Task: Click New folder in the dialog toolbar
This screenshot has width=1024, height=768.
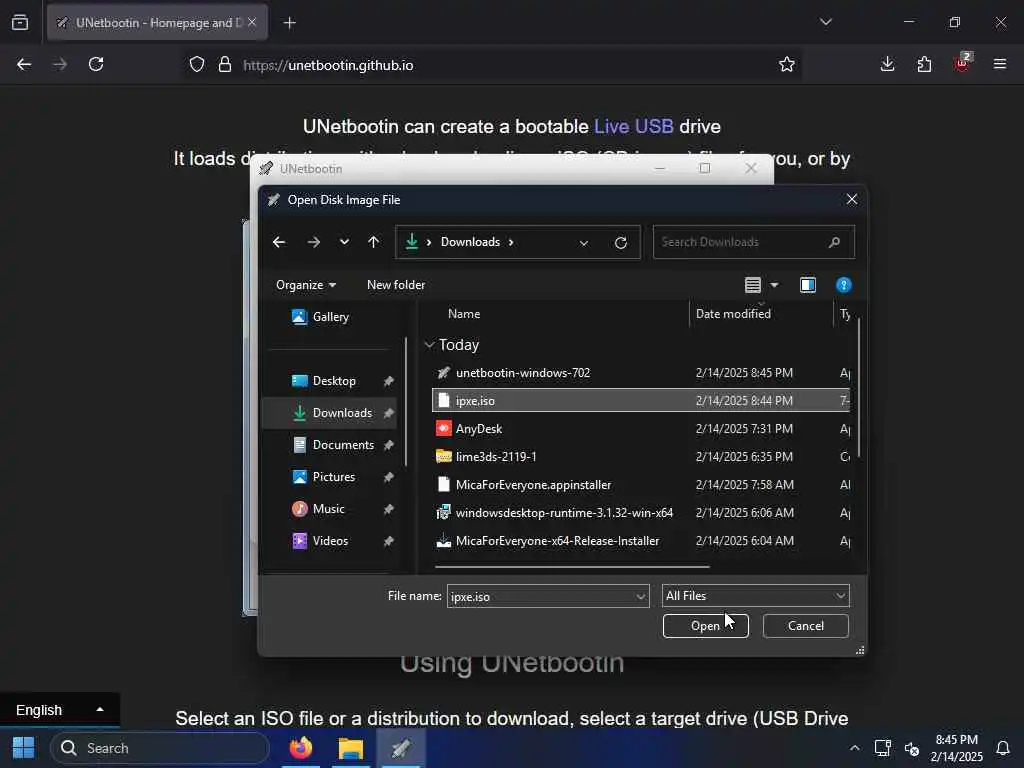Action: pyautogui.click(x=396, y=285)
